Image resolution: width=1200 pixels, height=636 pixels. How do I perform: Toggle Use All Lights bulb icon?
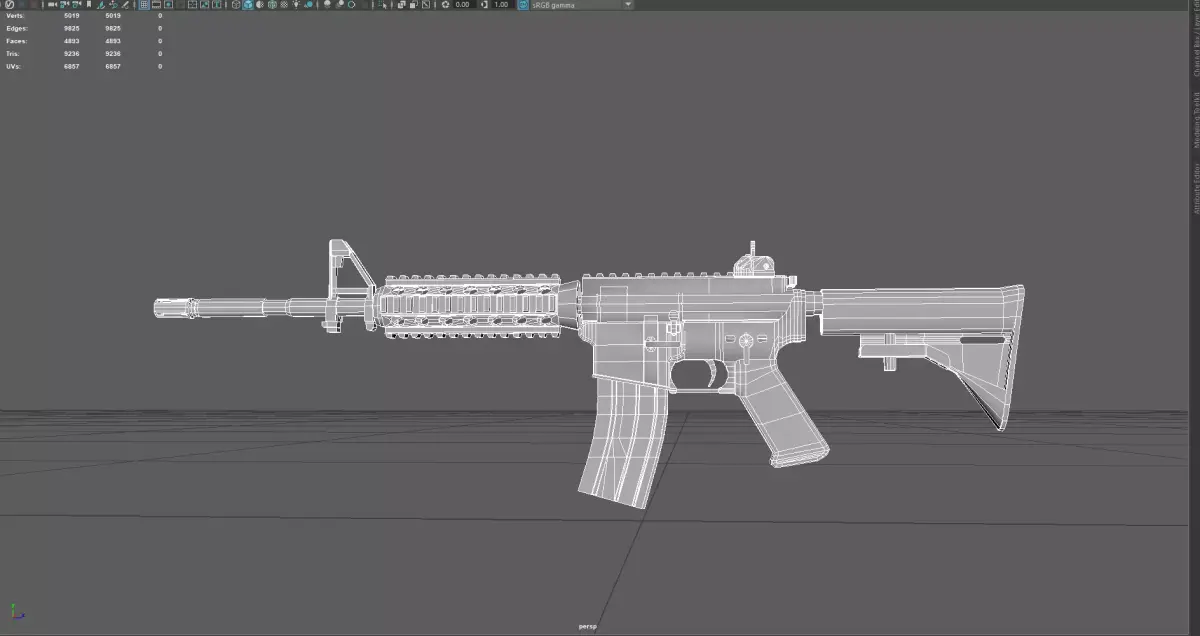[x=296, y=5]
